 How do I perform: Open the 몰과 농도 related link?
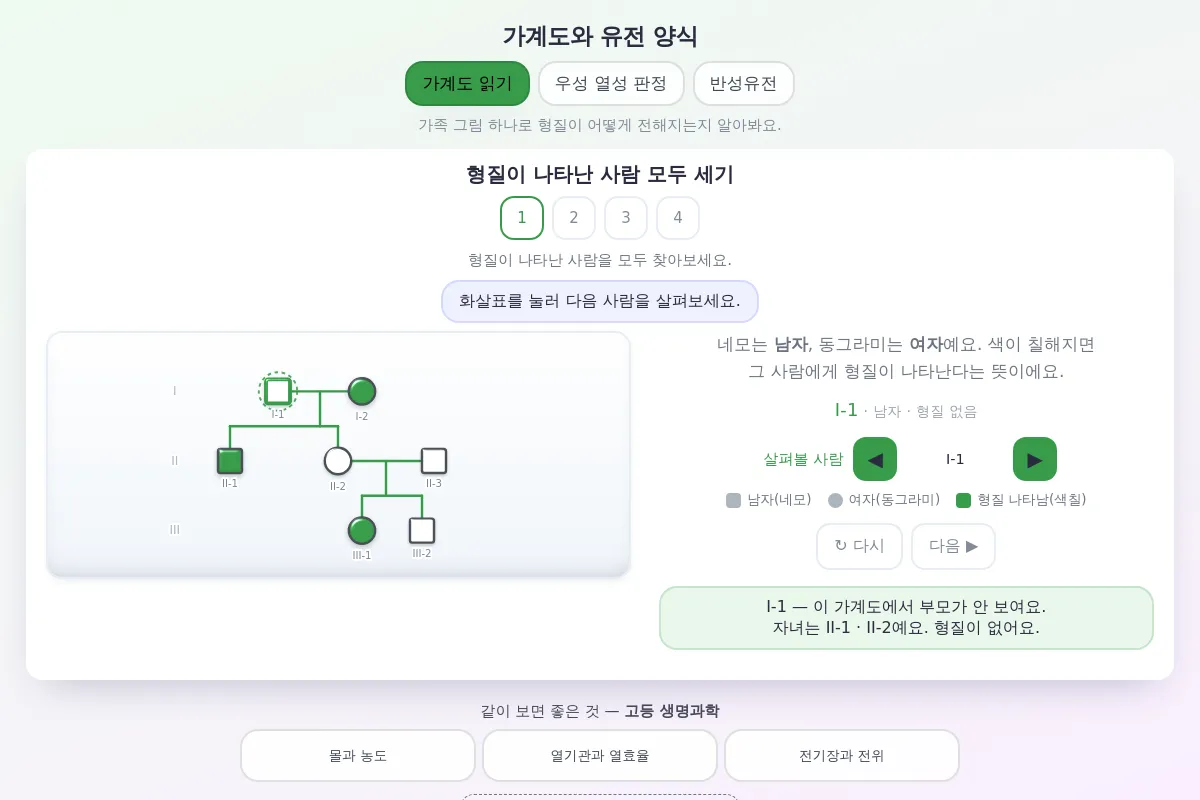(x=358, y=755)
